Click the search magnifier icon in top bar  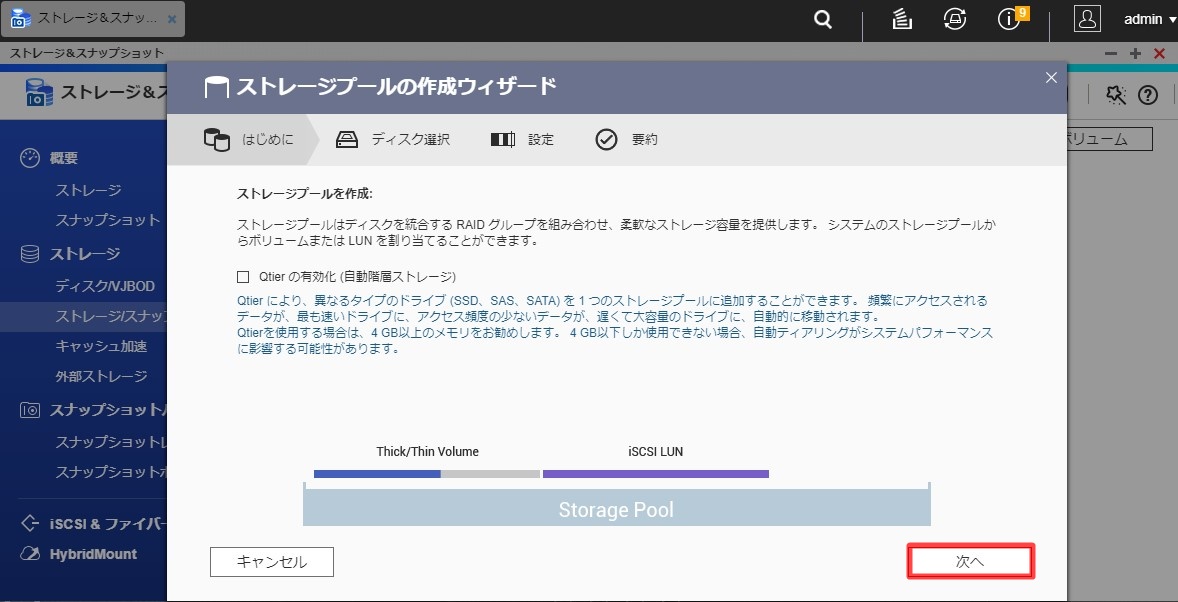[x=823, y=20]
